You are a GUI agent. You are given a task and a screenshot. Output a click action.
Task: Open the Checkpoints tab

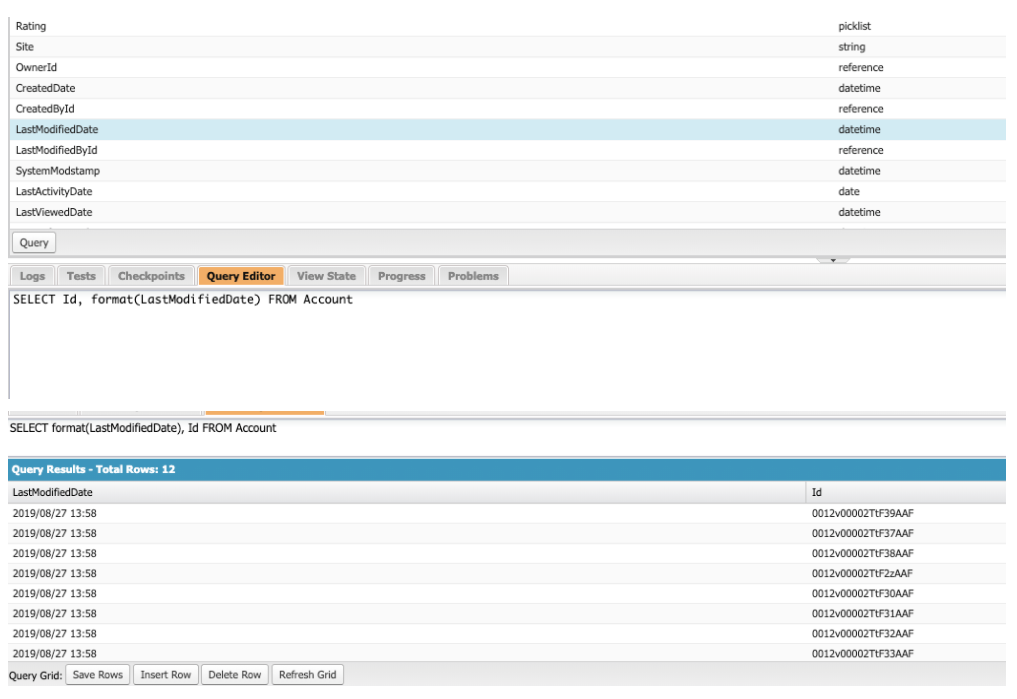151,276
